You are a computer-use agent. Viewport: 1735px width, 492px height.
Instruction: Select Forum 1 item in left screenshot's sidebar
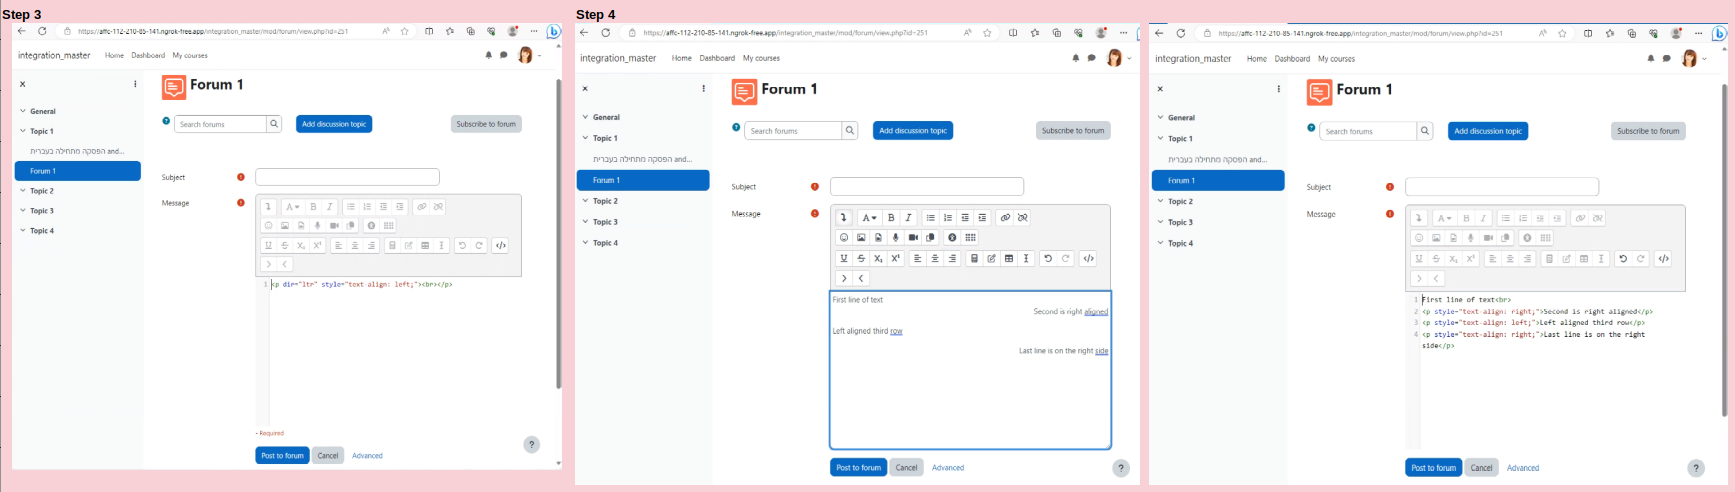[x=78, y=171]
